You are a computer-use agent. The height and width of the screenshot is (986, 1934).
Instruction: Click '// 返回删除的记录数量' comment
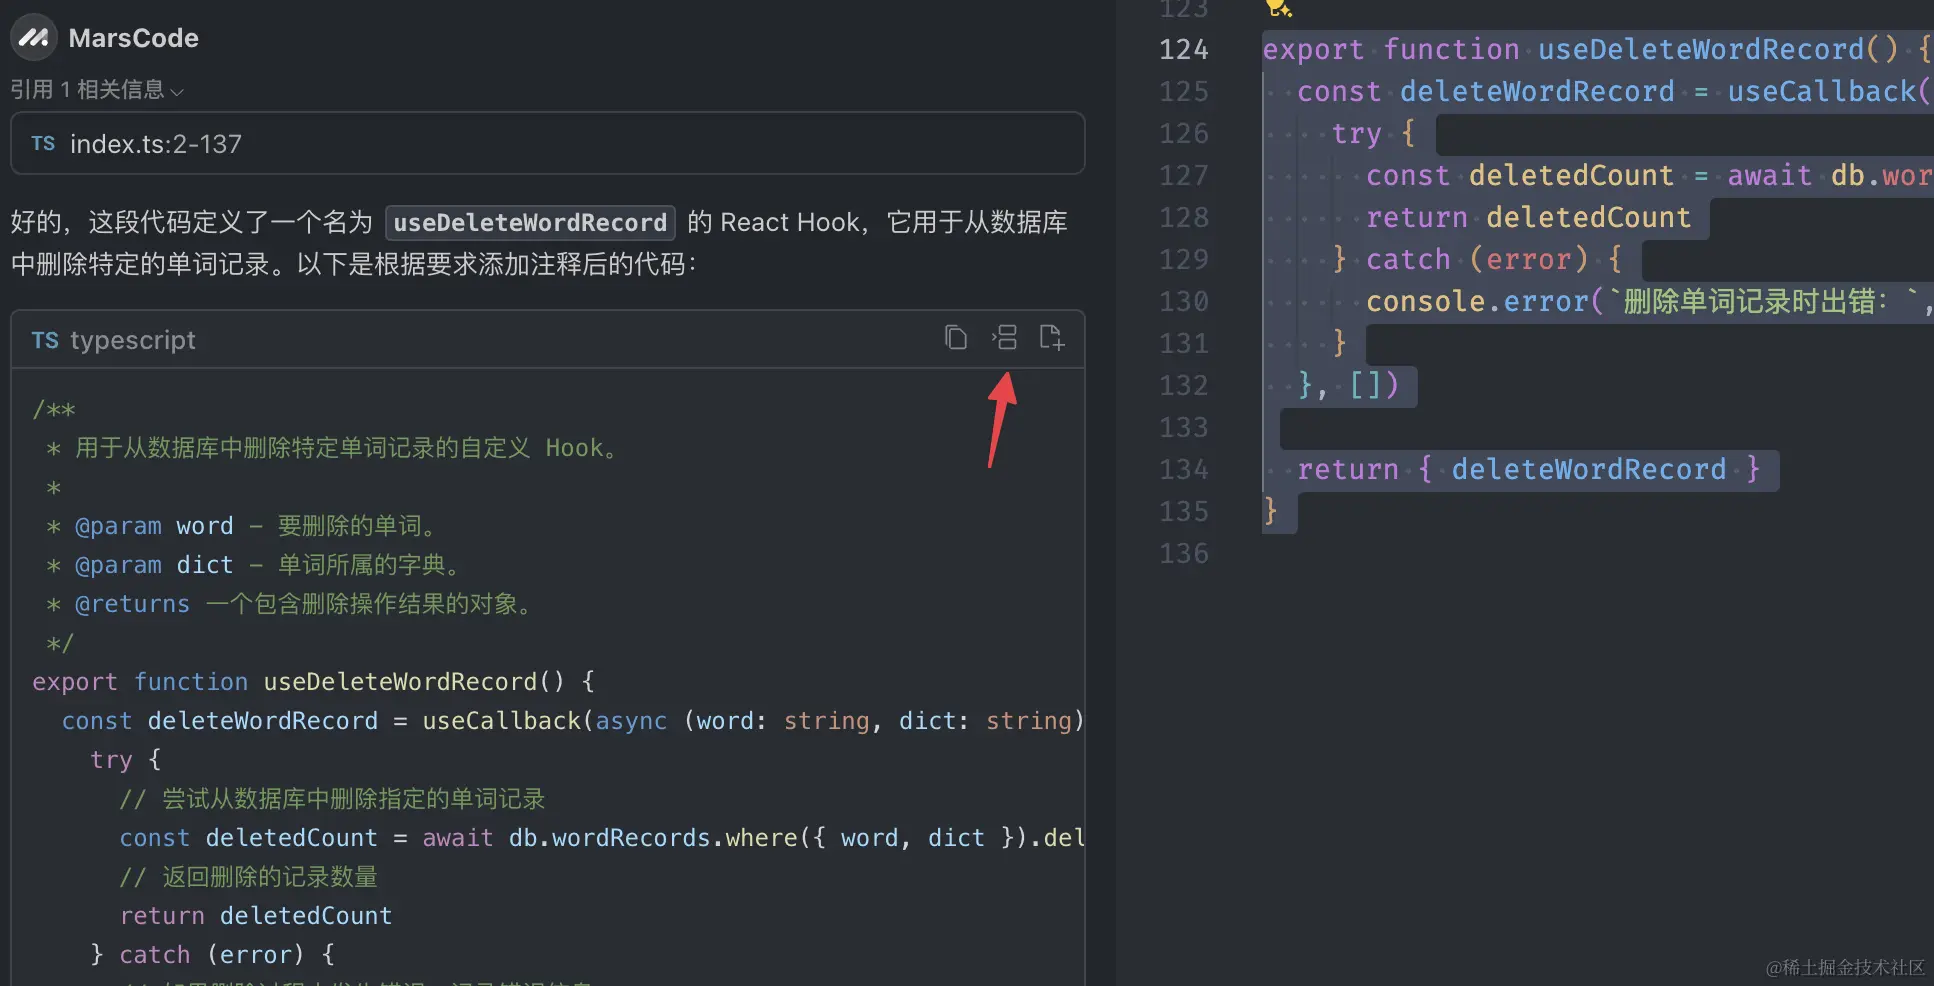(248, 877)
